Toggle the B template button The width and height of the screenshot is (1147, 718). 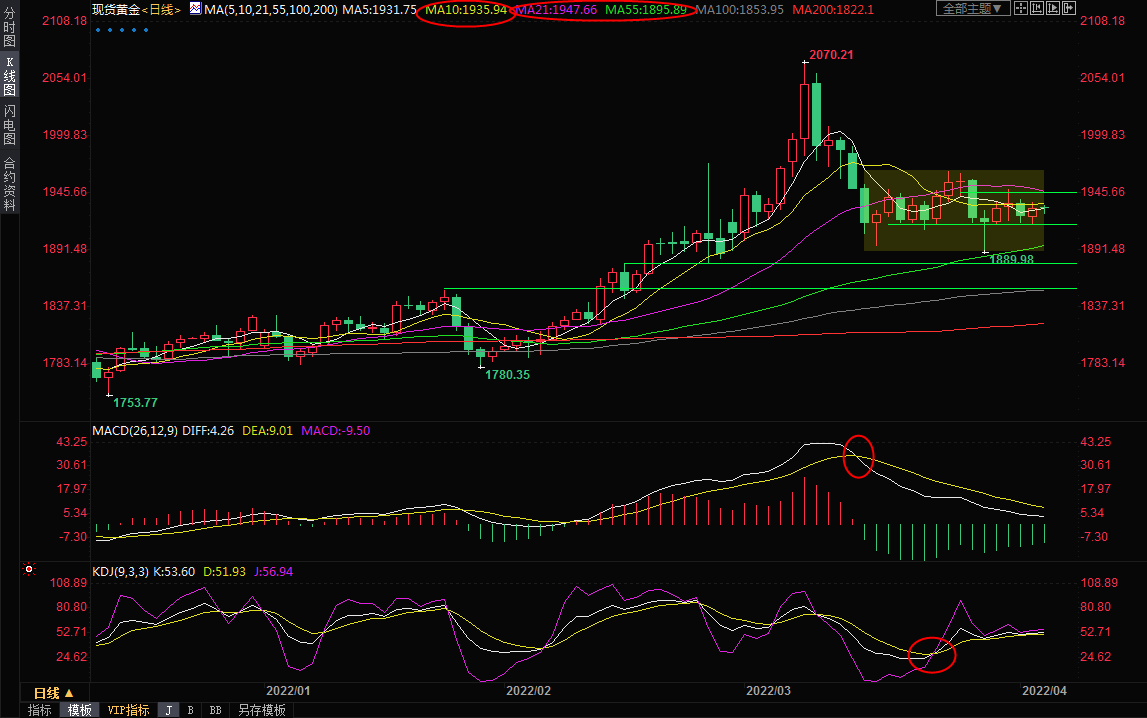(x=190, y=710)
